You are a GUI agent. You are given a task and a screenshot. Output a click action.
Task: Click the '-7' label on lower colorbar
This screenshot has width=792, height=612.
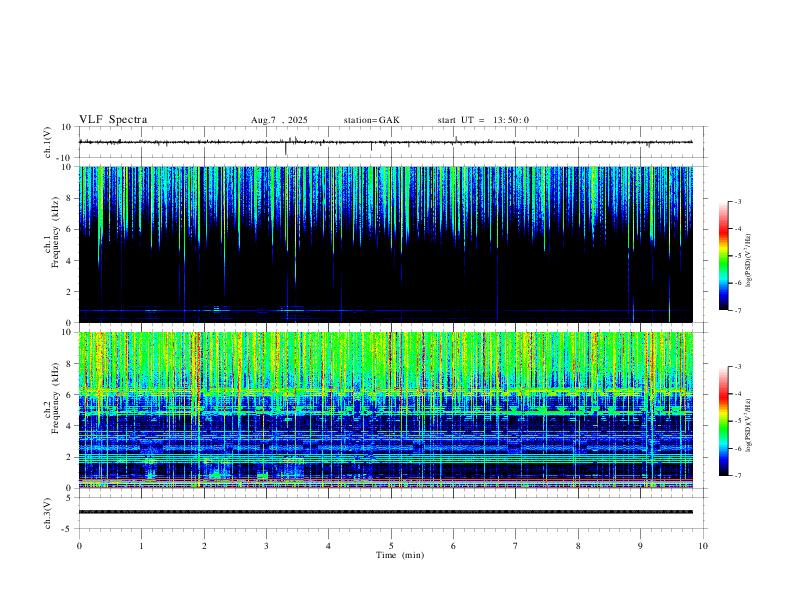tap(738, 475)
